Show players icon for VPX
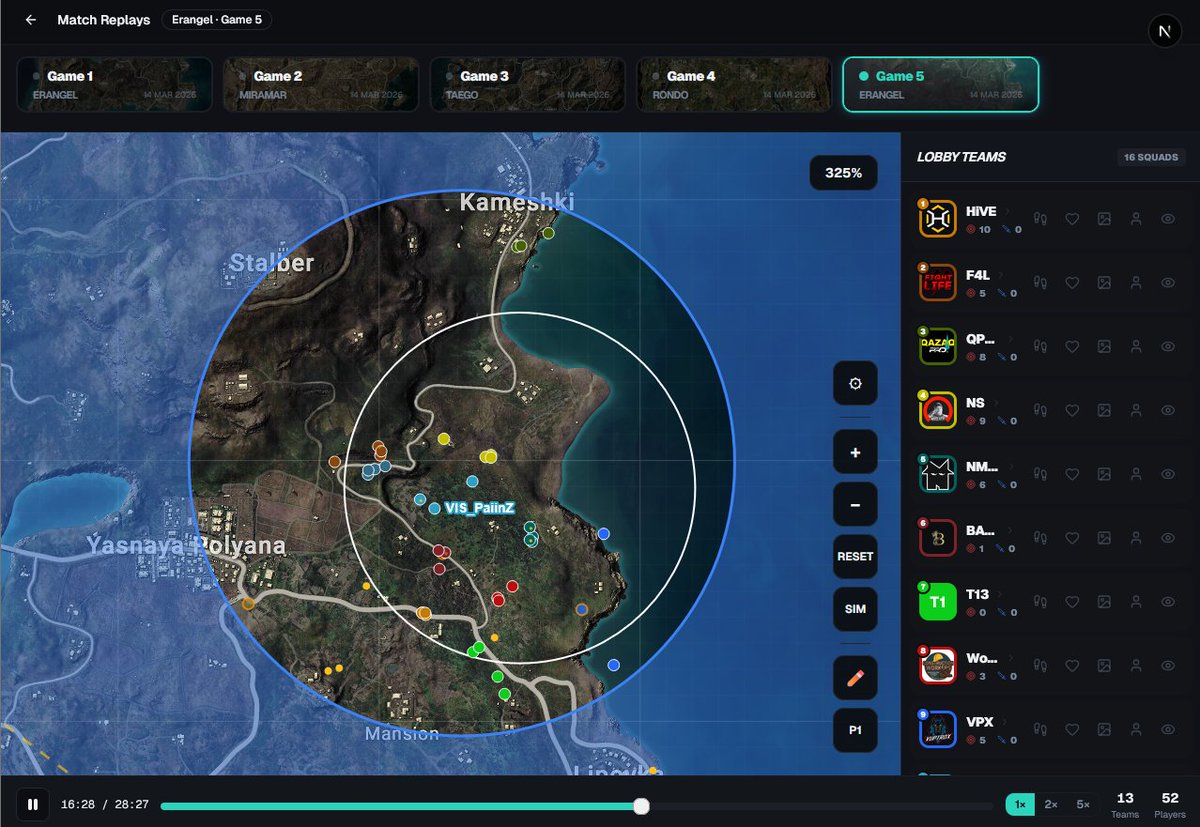 [x=1136, y=731]
